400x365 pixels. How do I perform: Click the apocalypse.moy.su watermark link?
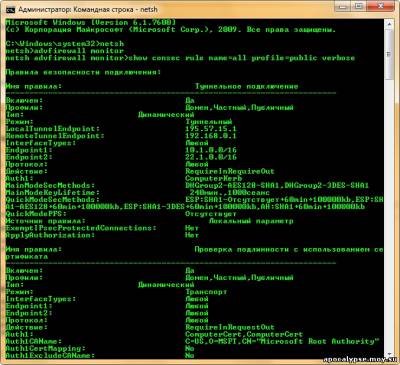point(361,360)
